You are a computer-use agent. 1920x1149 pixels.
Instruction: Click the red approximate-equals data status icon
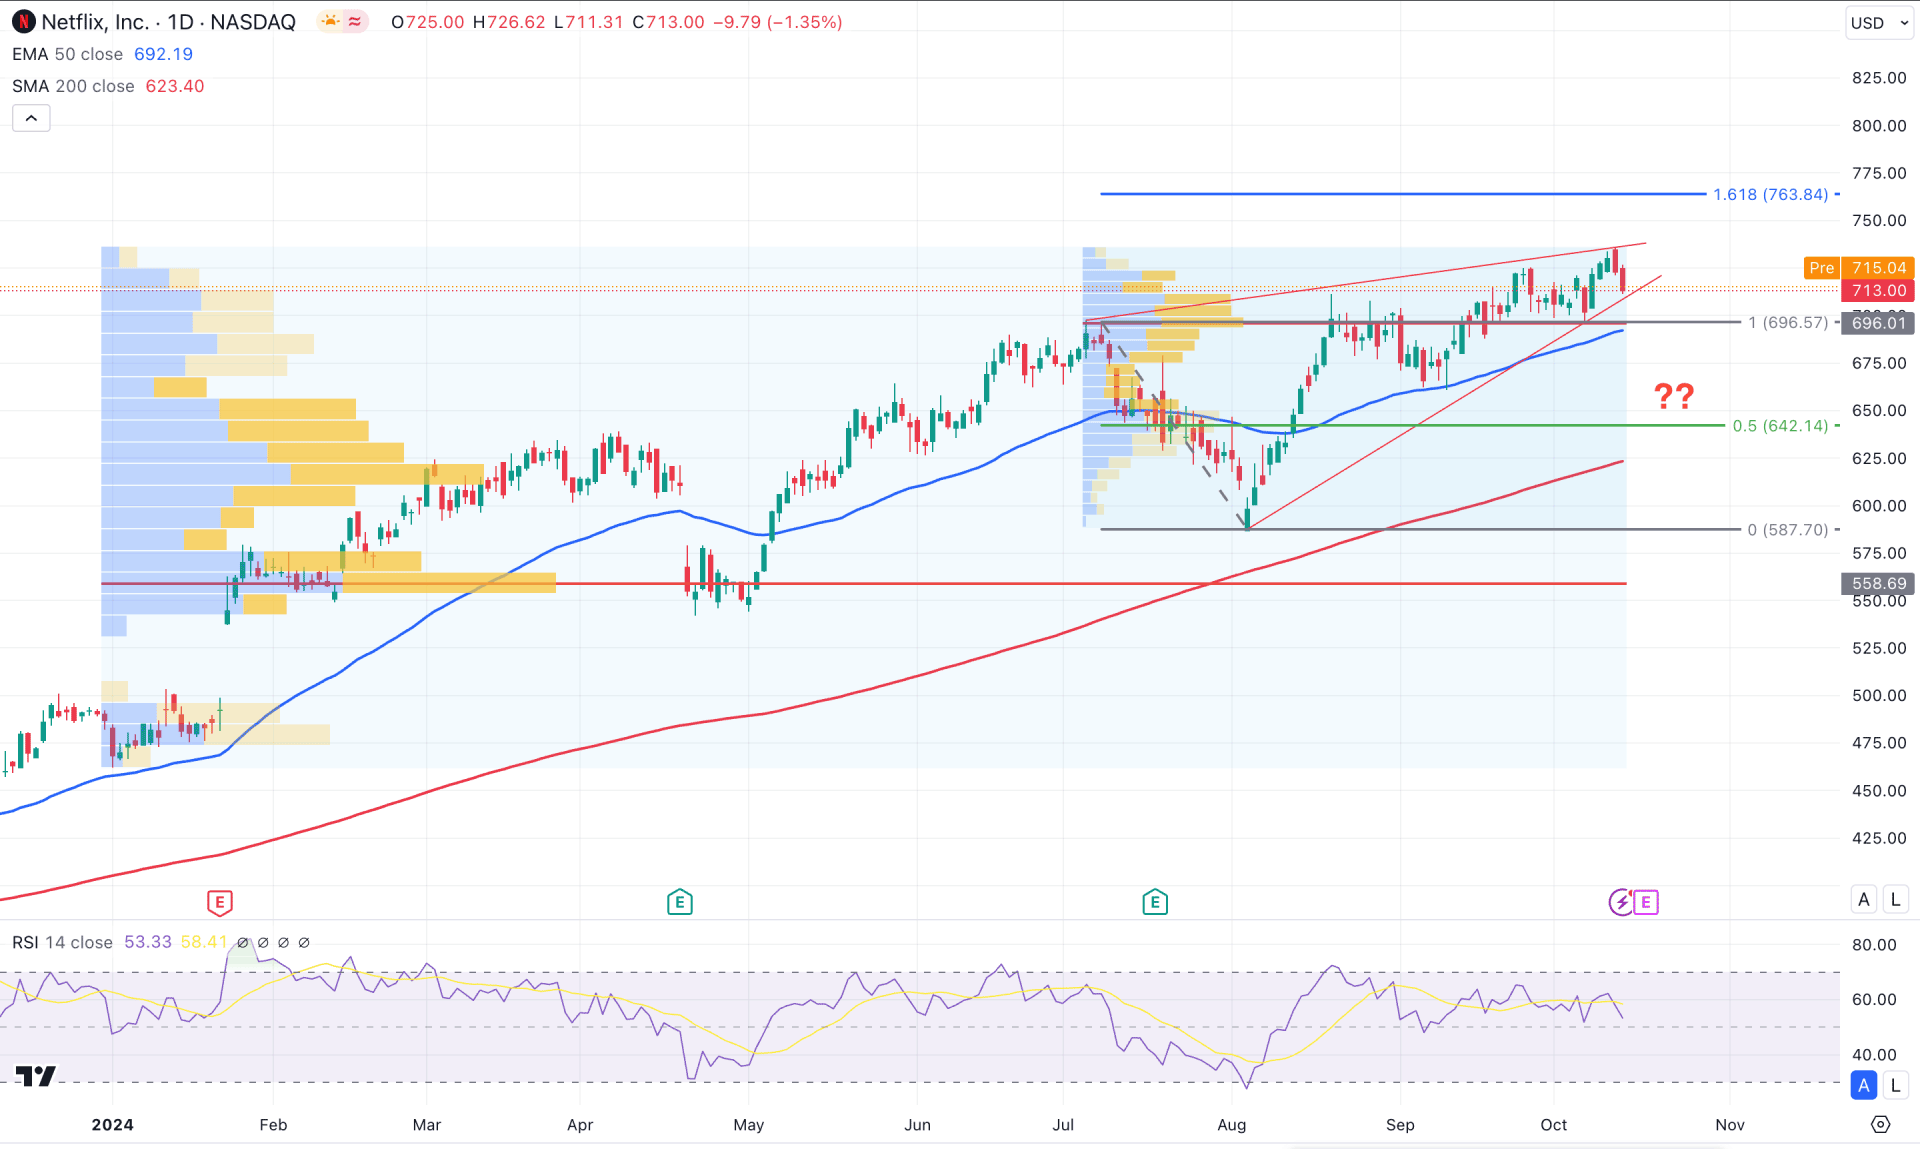click(355, 22)
